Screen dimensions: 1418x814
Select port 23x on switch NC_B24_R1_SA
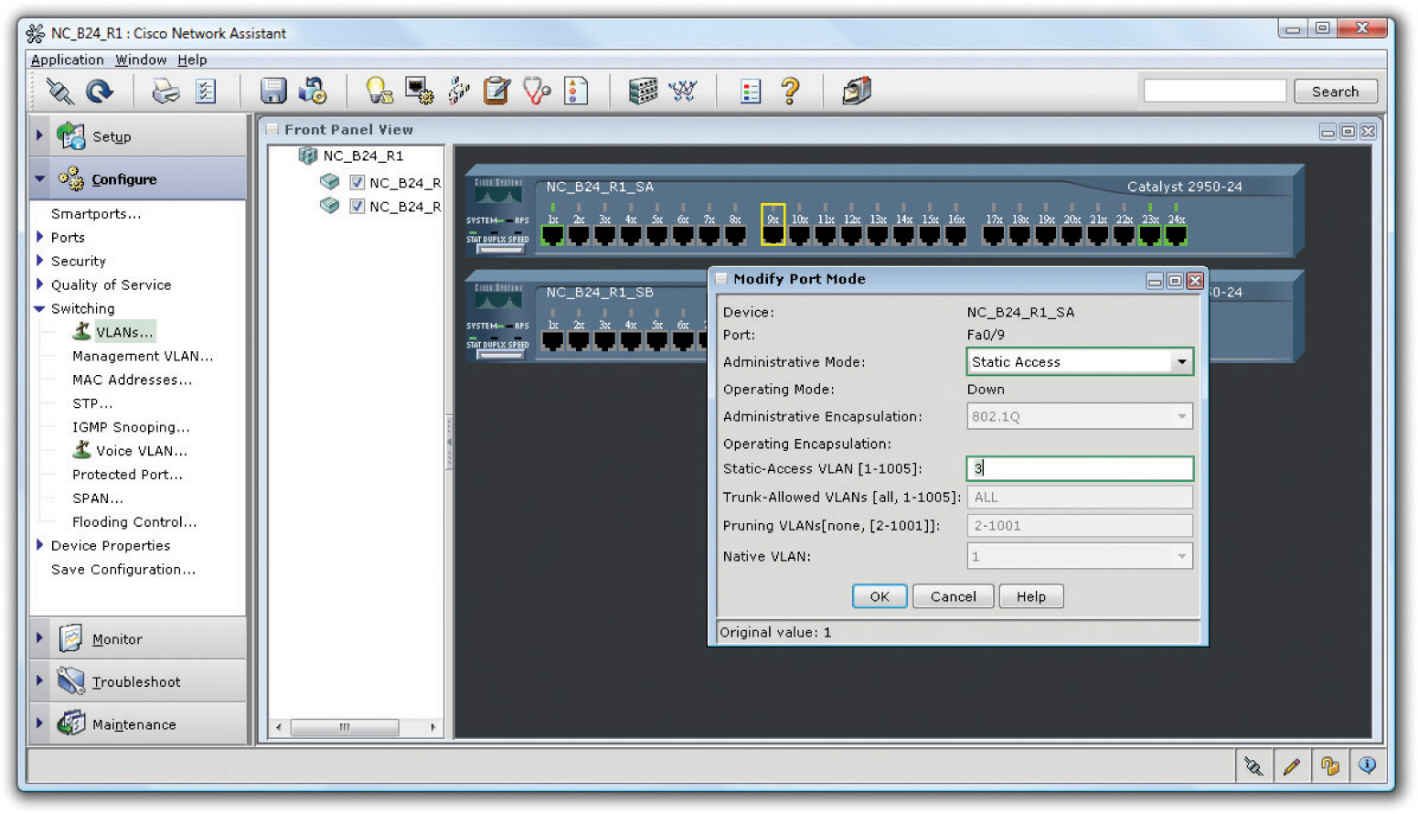coord(1150,235)
